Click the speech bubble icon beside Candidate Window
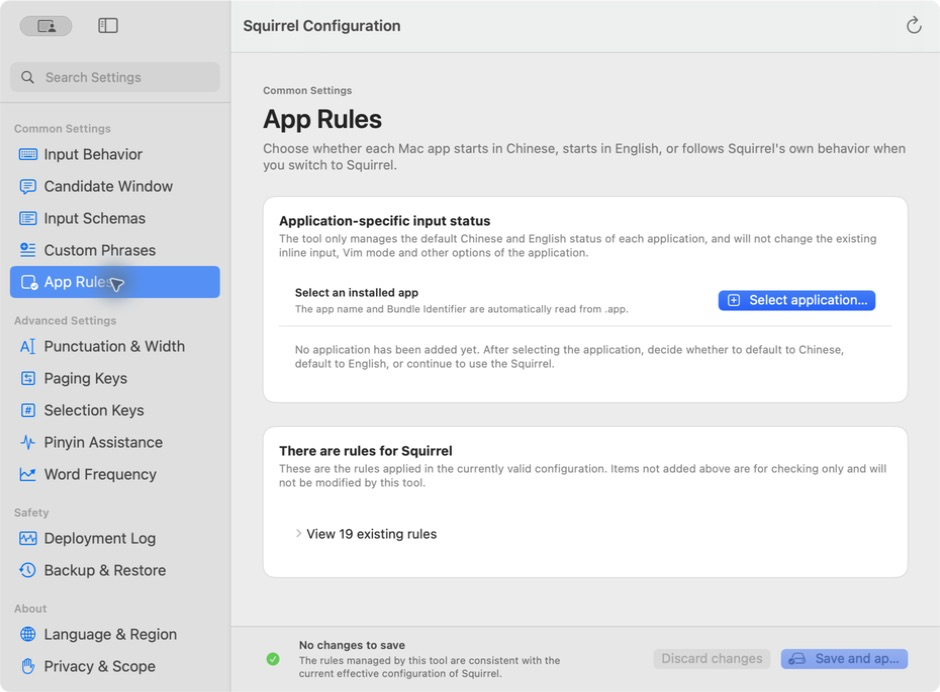Image resolution: width=940 pixels, height=692 pixels. pyautogui.click(x=28, y=186)
